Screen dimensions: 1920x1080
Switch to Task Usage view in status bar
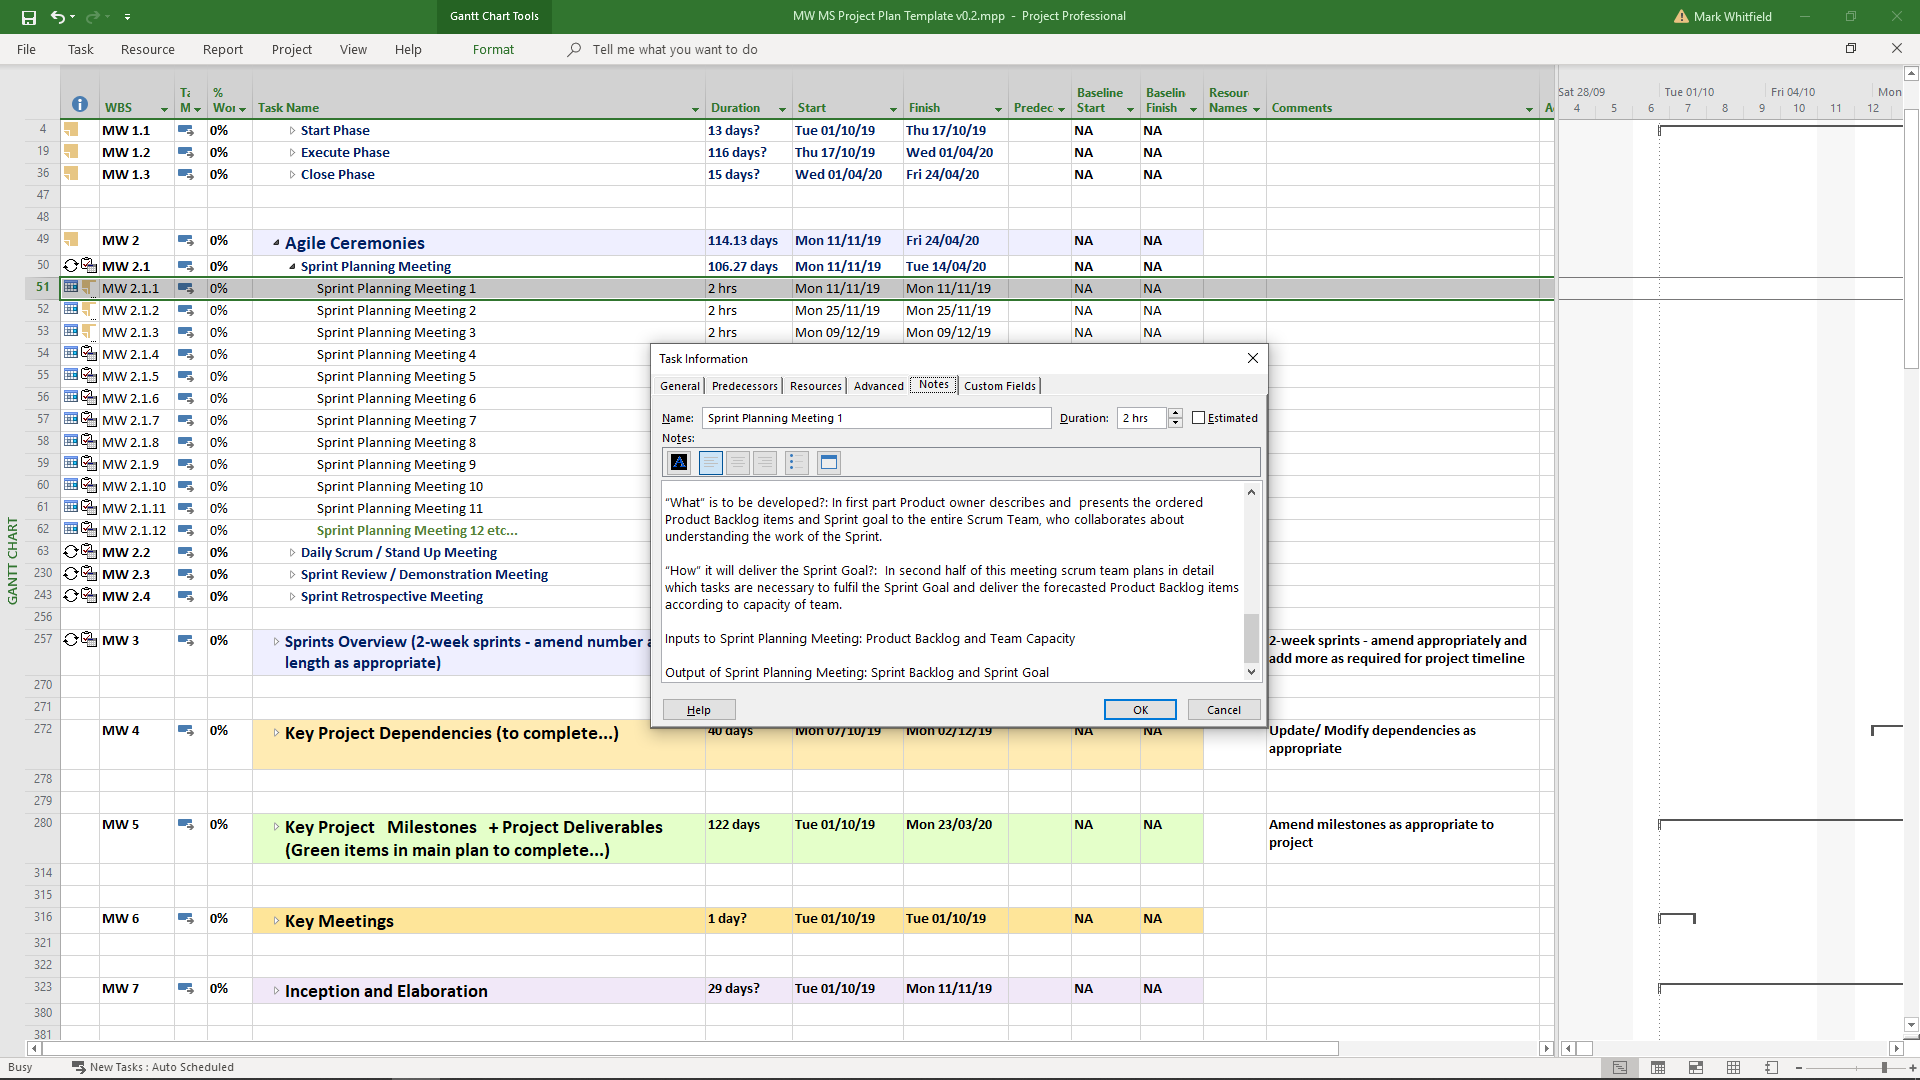pos(1658,1068)
